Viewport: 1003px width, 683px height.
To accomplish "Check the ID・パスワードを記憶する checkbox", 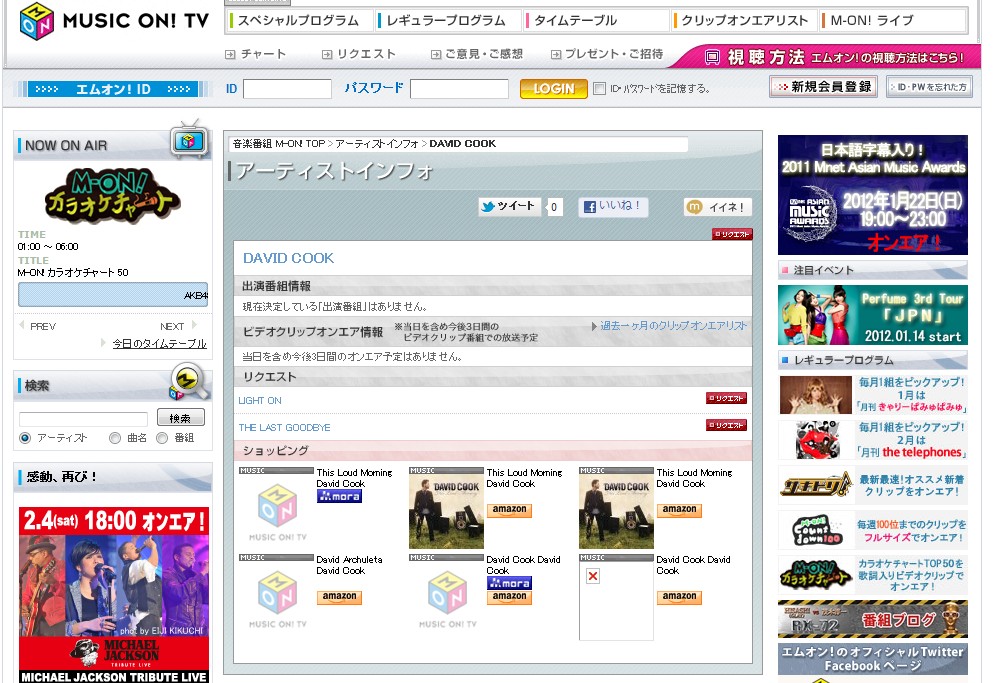I will click(599, 89).
